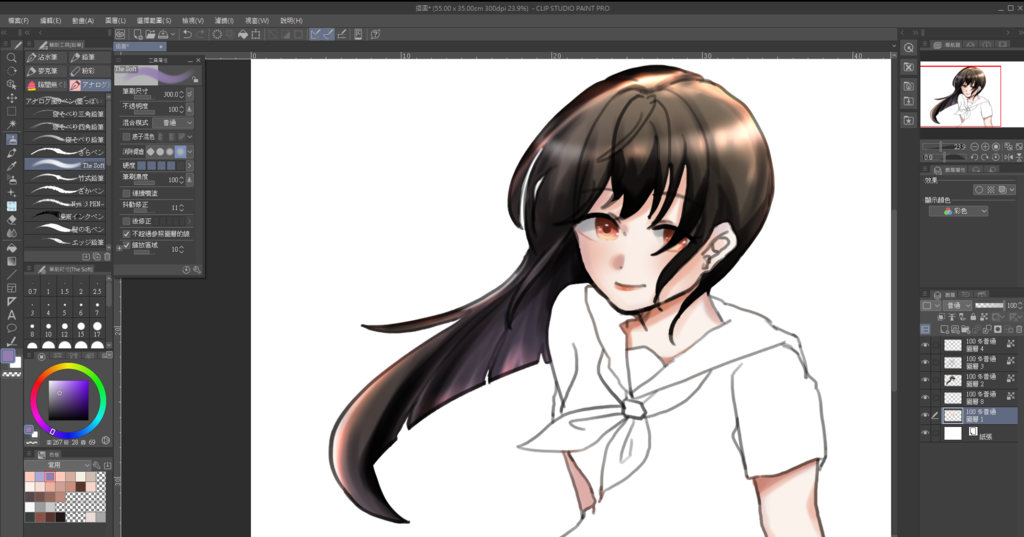Enable the 底子混色 checkbox
This screenshot has height=537, width=1024.
(x=127, y=137)
